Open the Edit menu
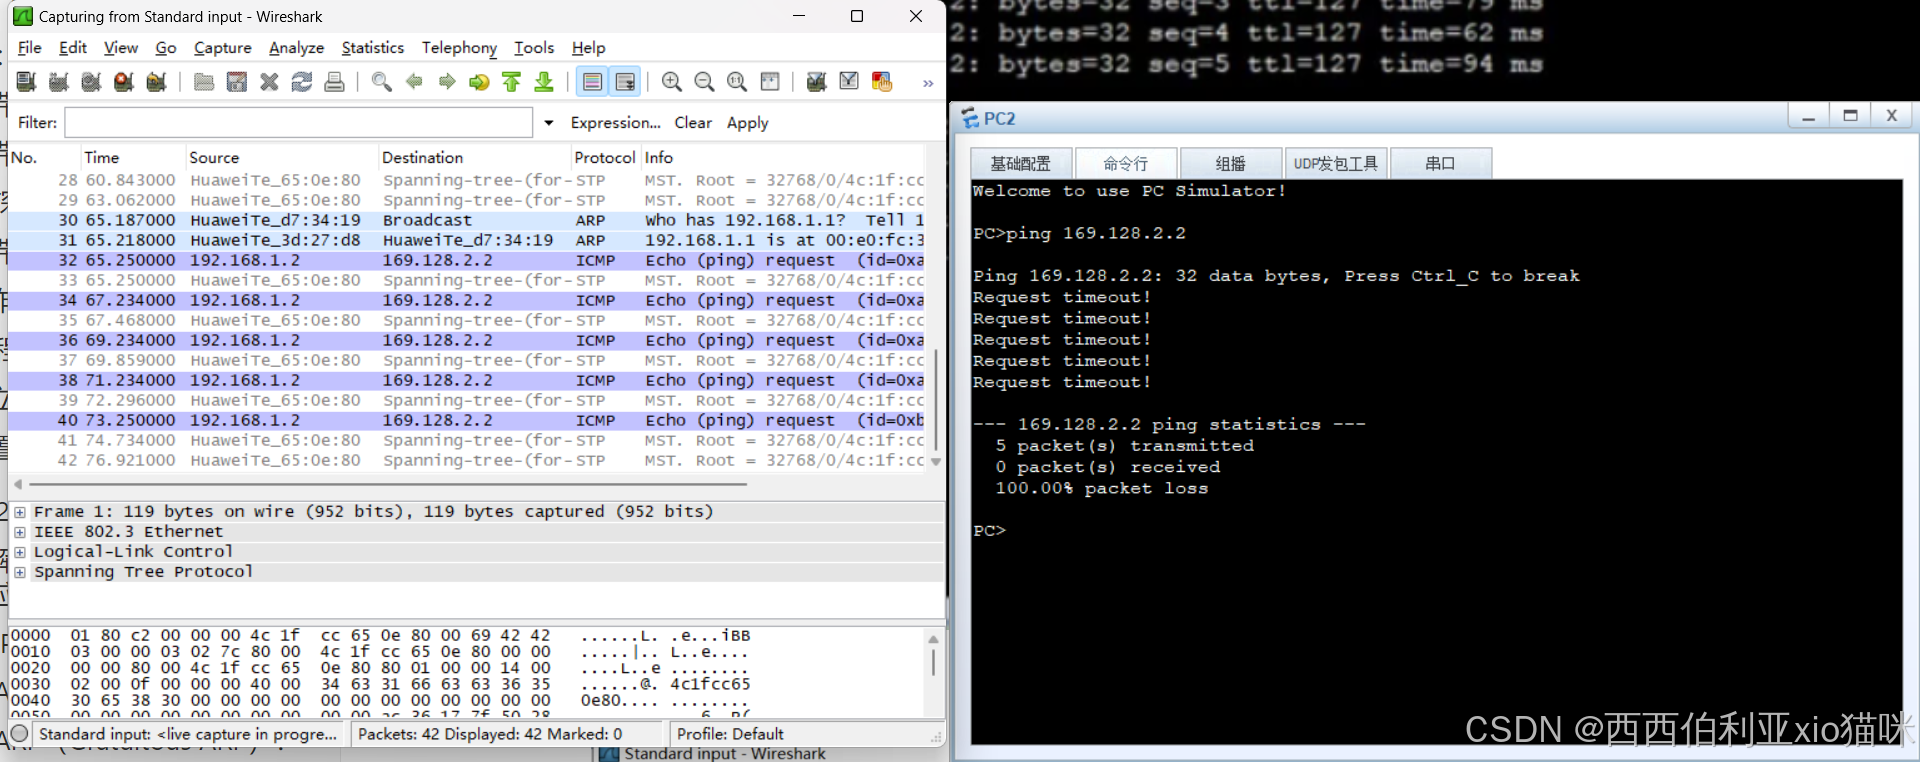1920x762 pixels. pos(73,48)
